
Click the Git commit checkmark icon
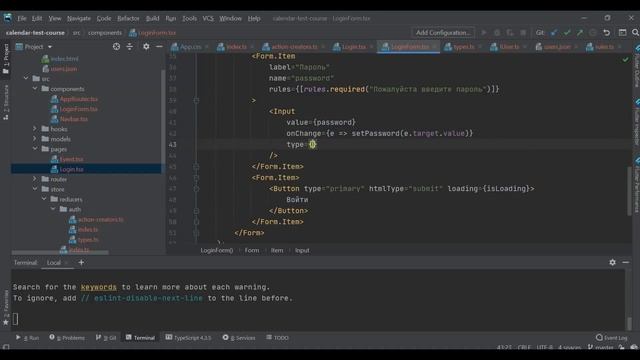567,33
